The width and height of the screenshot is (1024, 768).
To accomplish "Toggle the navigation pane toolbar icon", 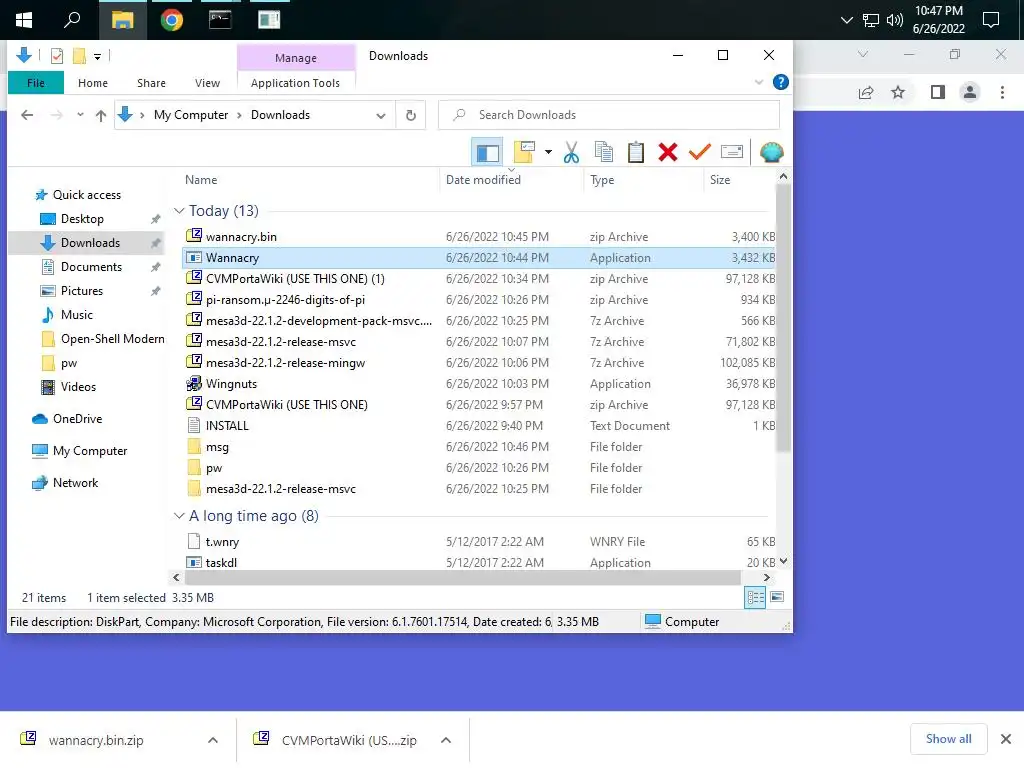I will (487, 153).
